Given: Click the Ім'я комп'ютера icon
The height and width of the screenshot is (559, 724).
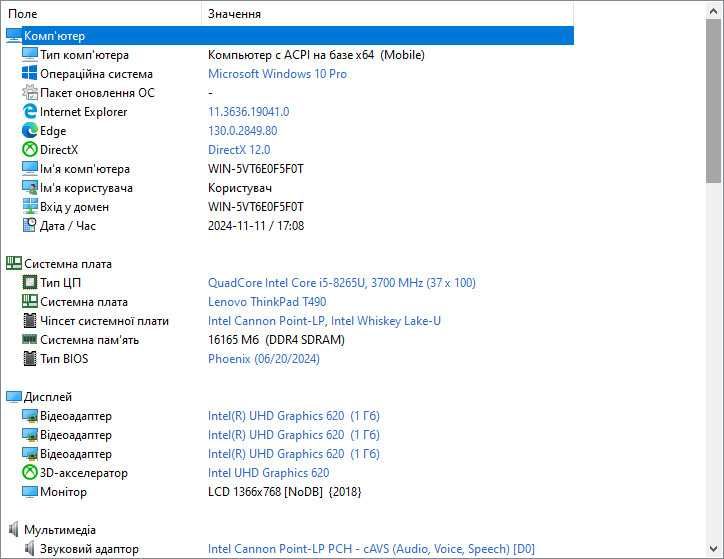Looking at the screenshot, I should 30,168.
